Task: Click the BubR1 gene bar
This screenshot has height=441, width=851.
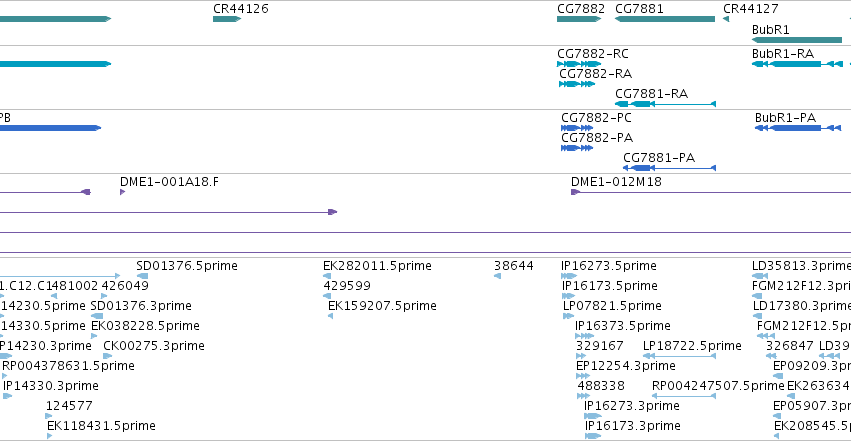Action: (x=797, y=40)
